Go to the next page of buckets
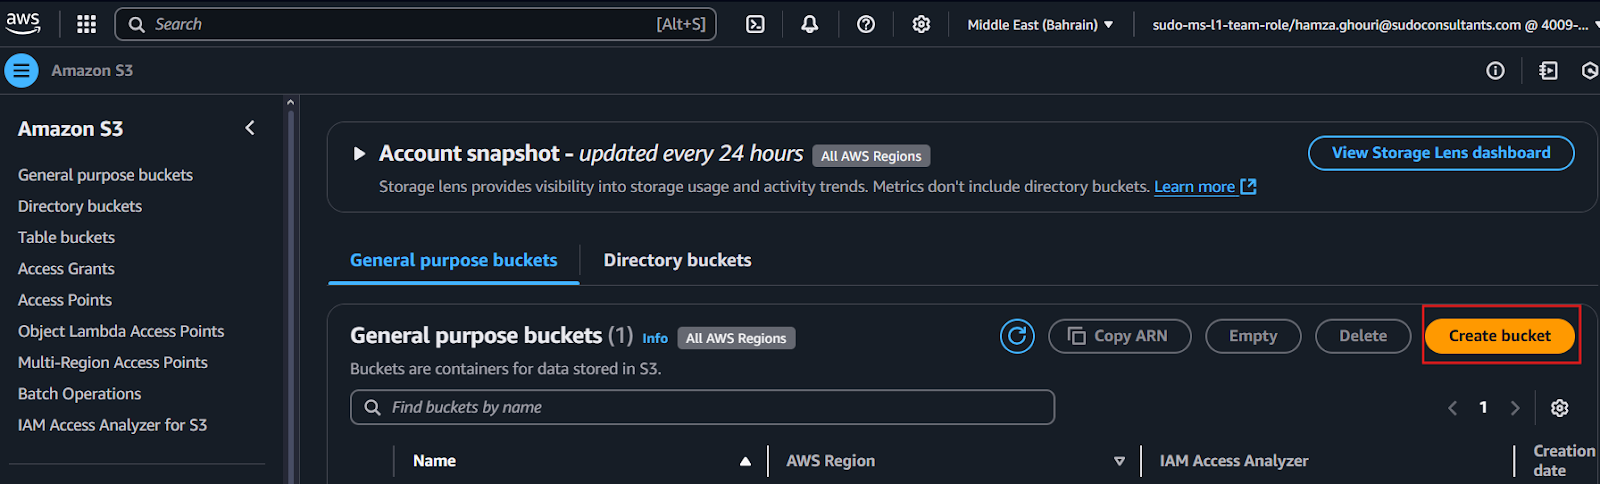This screenshot has height=484, width=1600. (1515, 408)
